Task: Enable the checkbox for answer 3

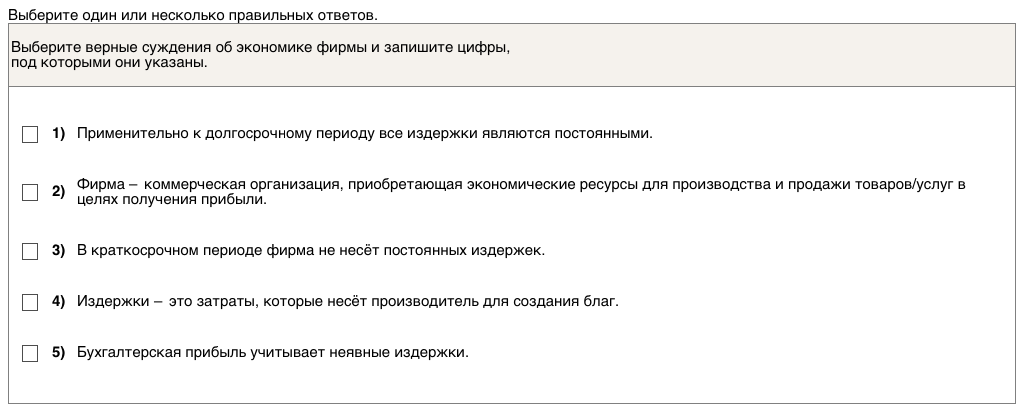Action: pos(30,251)
